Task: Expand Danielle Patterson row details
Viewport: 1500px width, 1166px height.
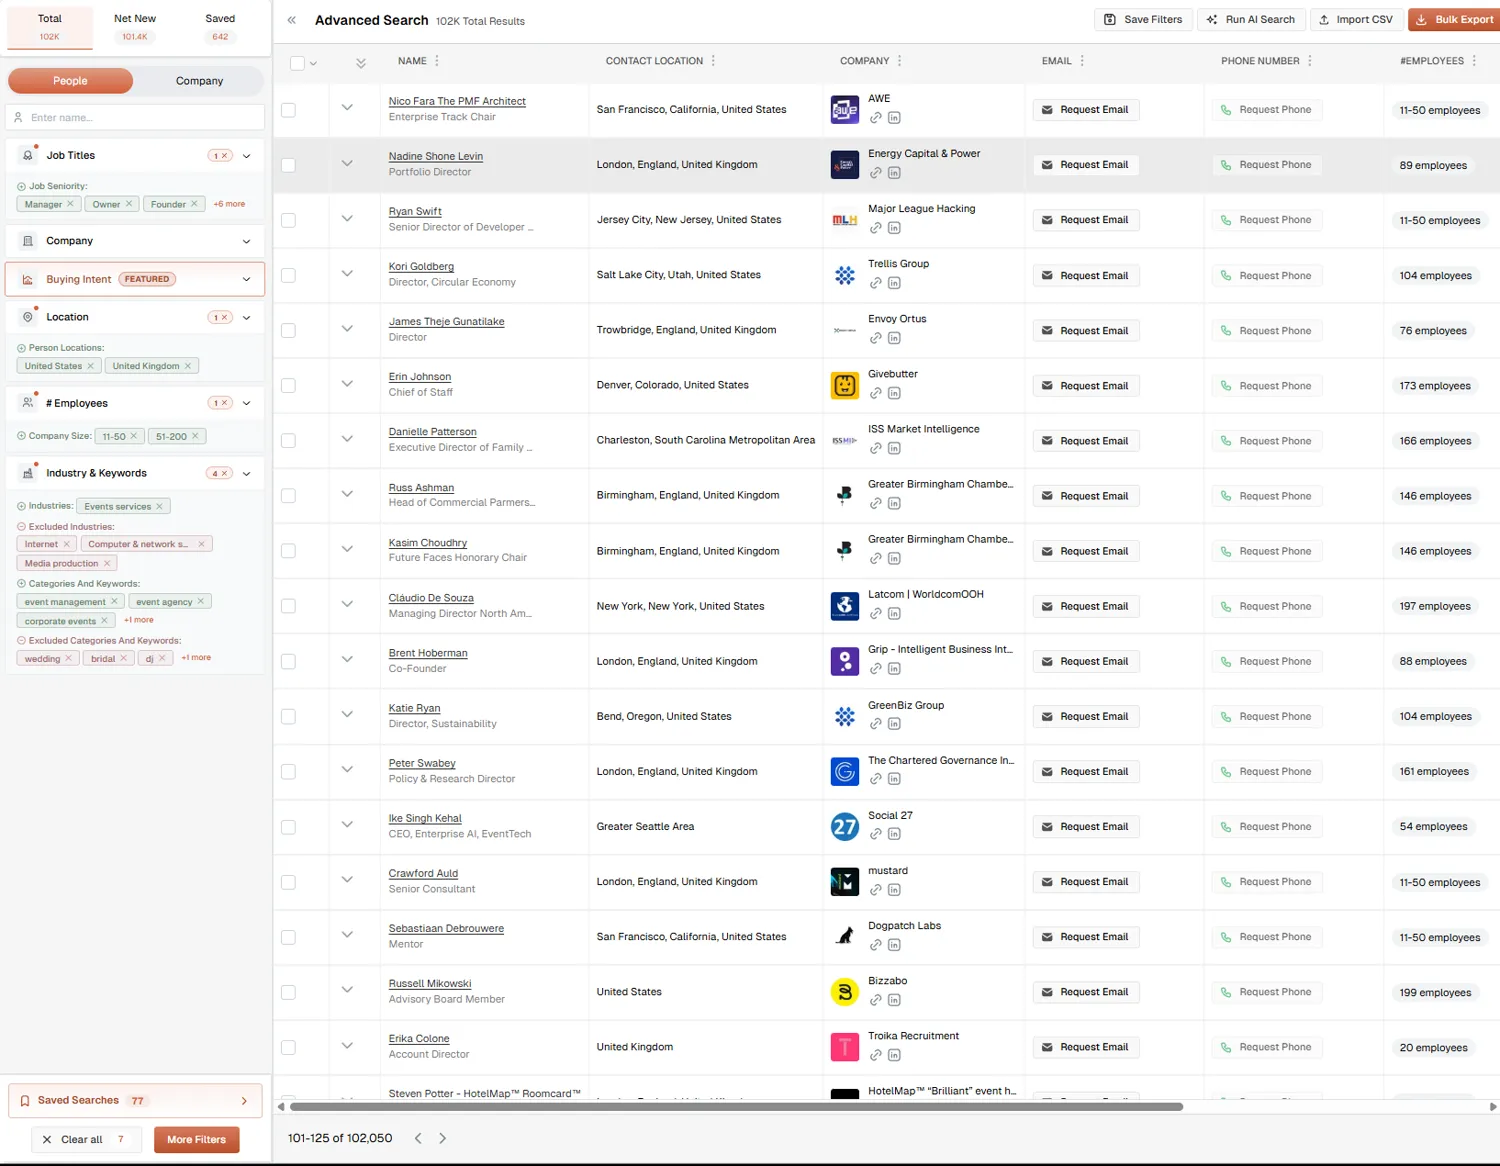Action: pyautogui.click(x=347, y=438)
